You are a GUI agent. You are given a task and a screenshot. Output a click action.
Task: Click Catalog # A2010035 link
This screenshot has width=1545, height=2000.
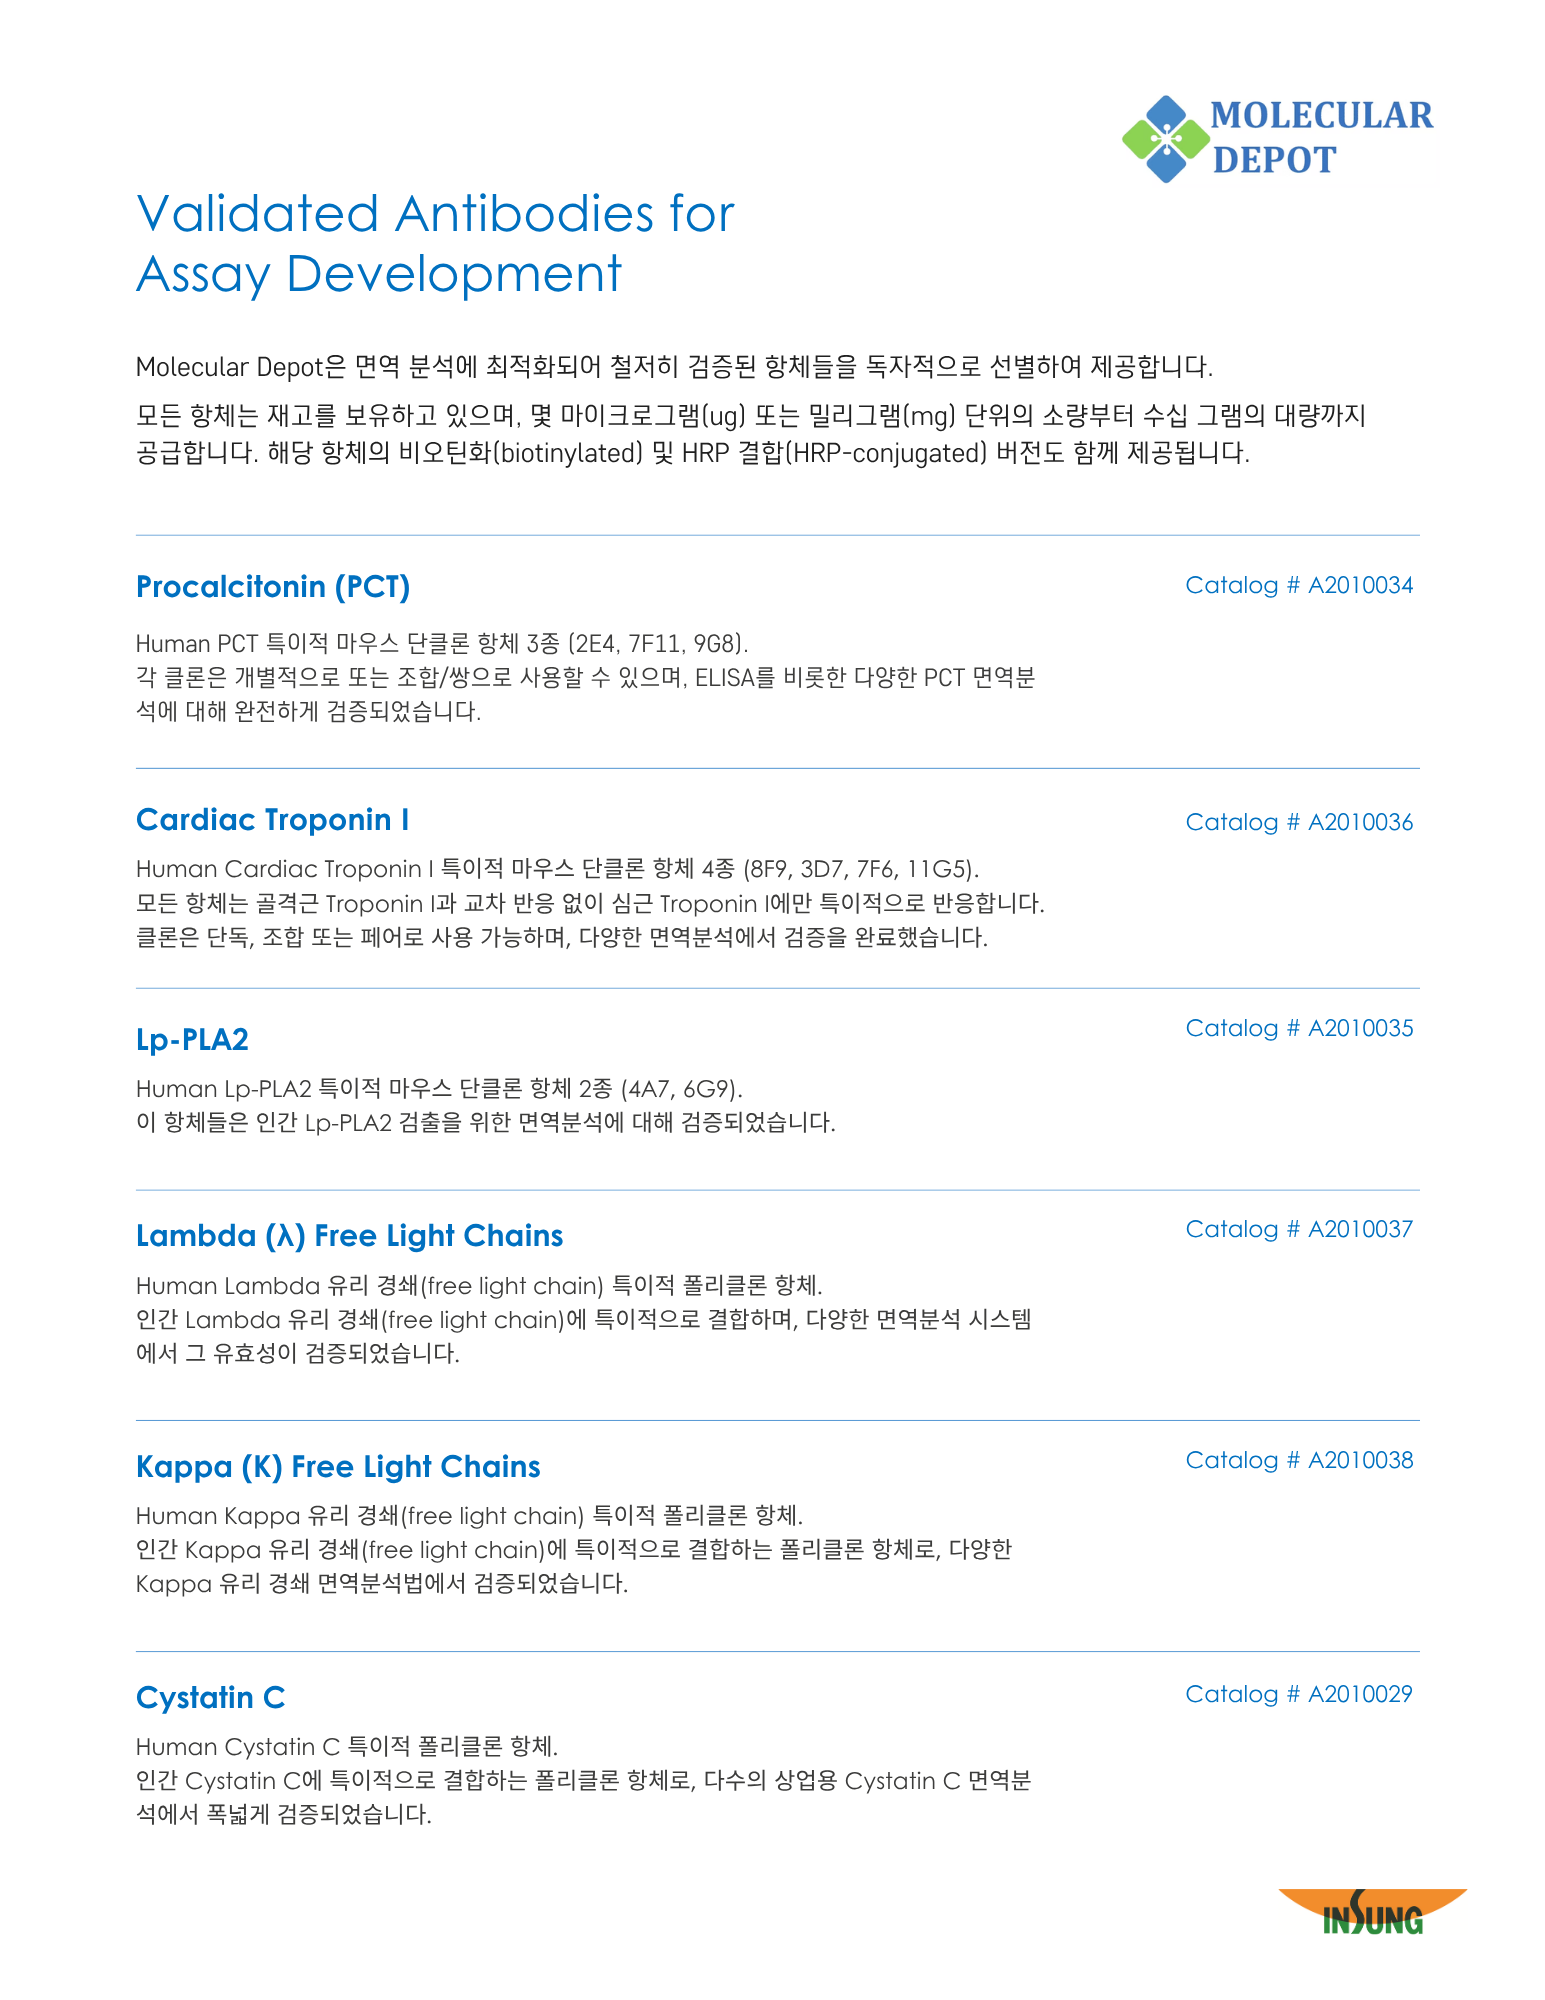coord(1298,1029)
